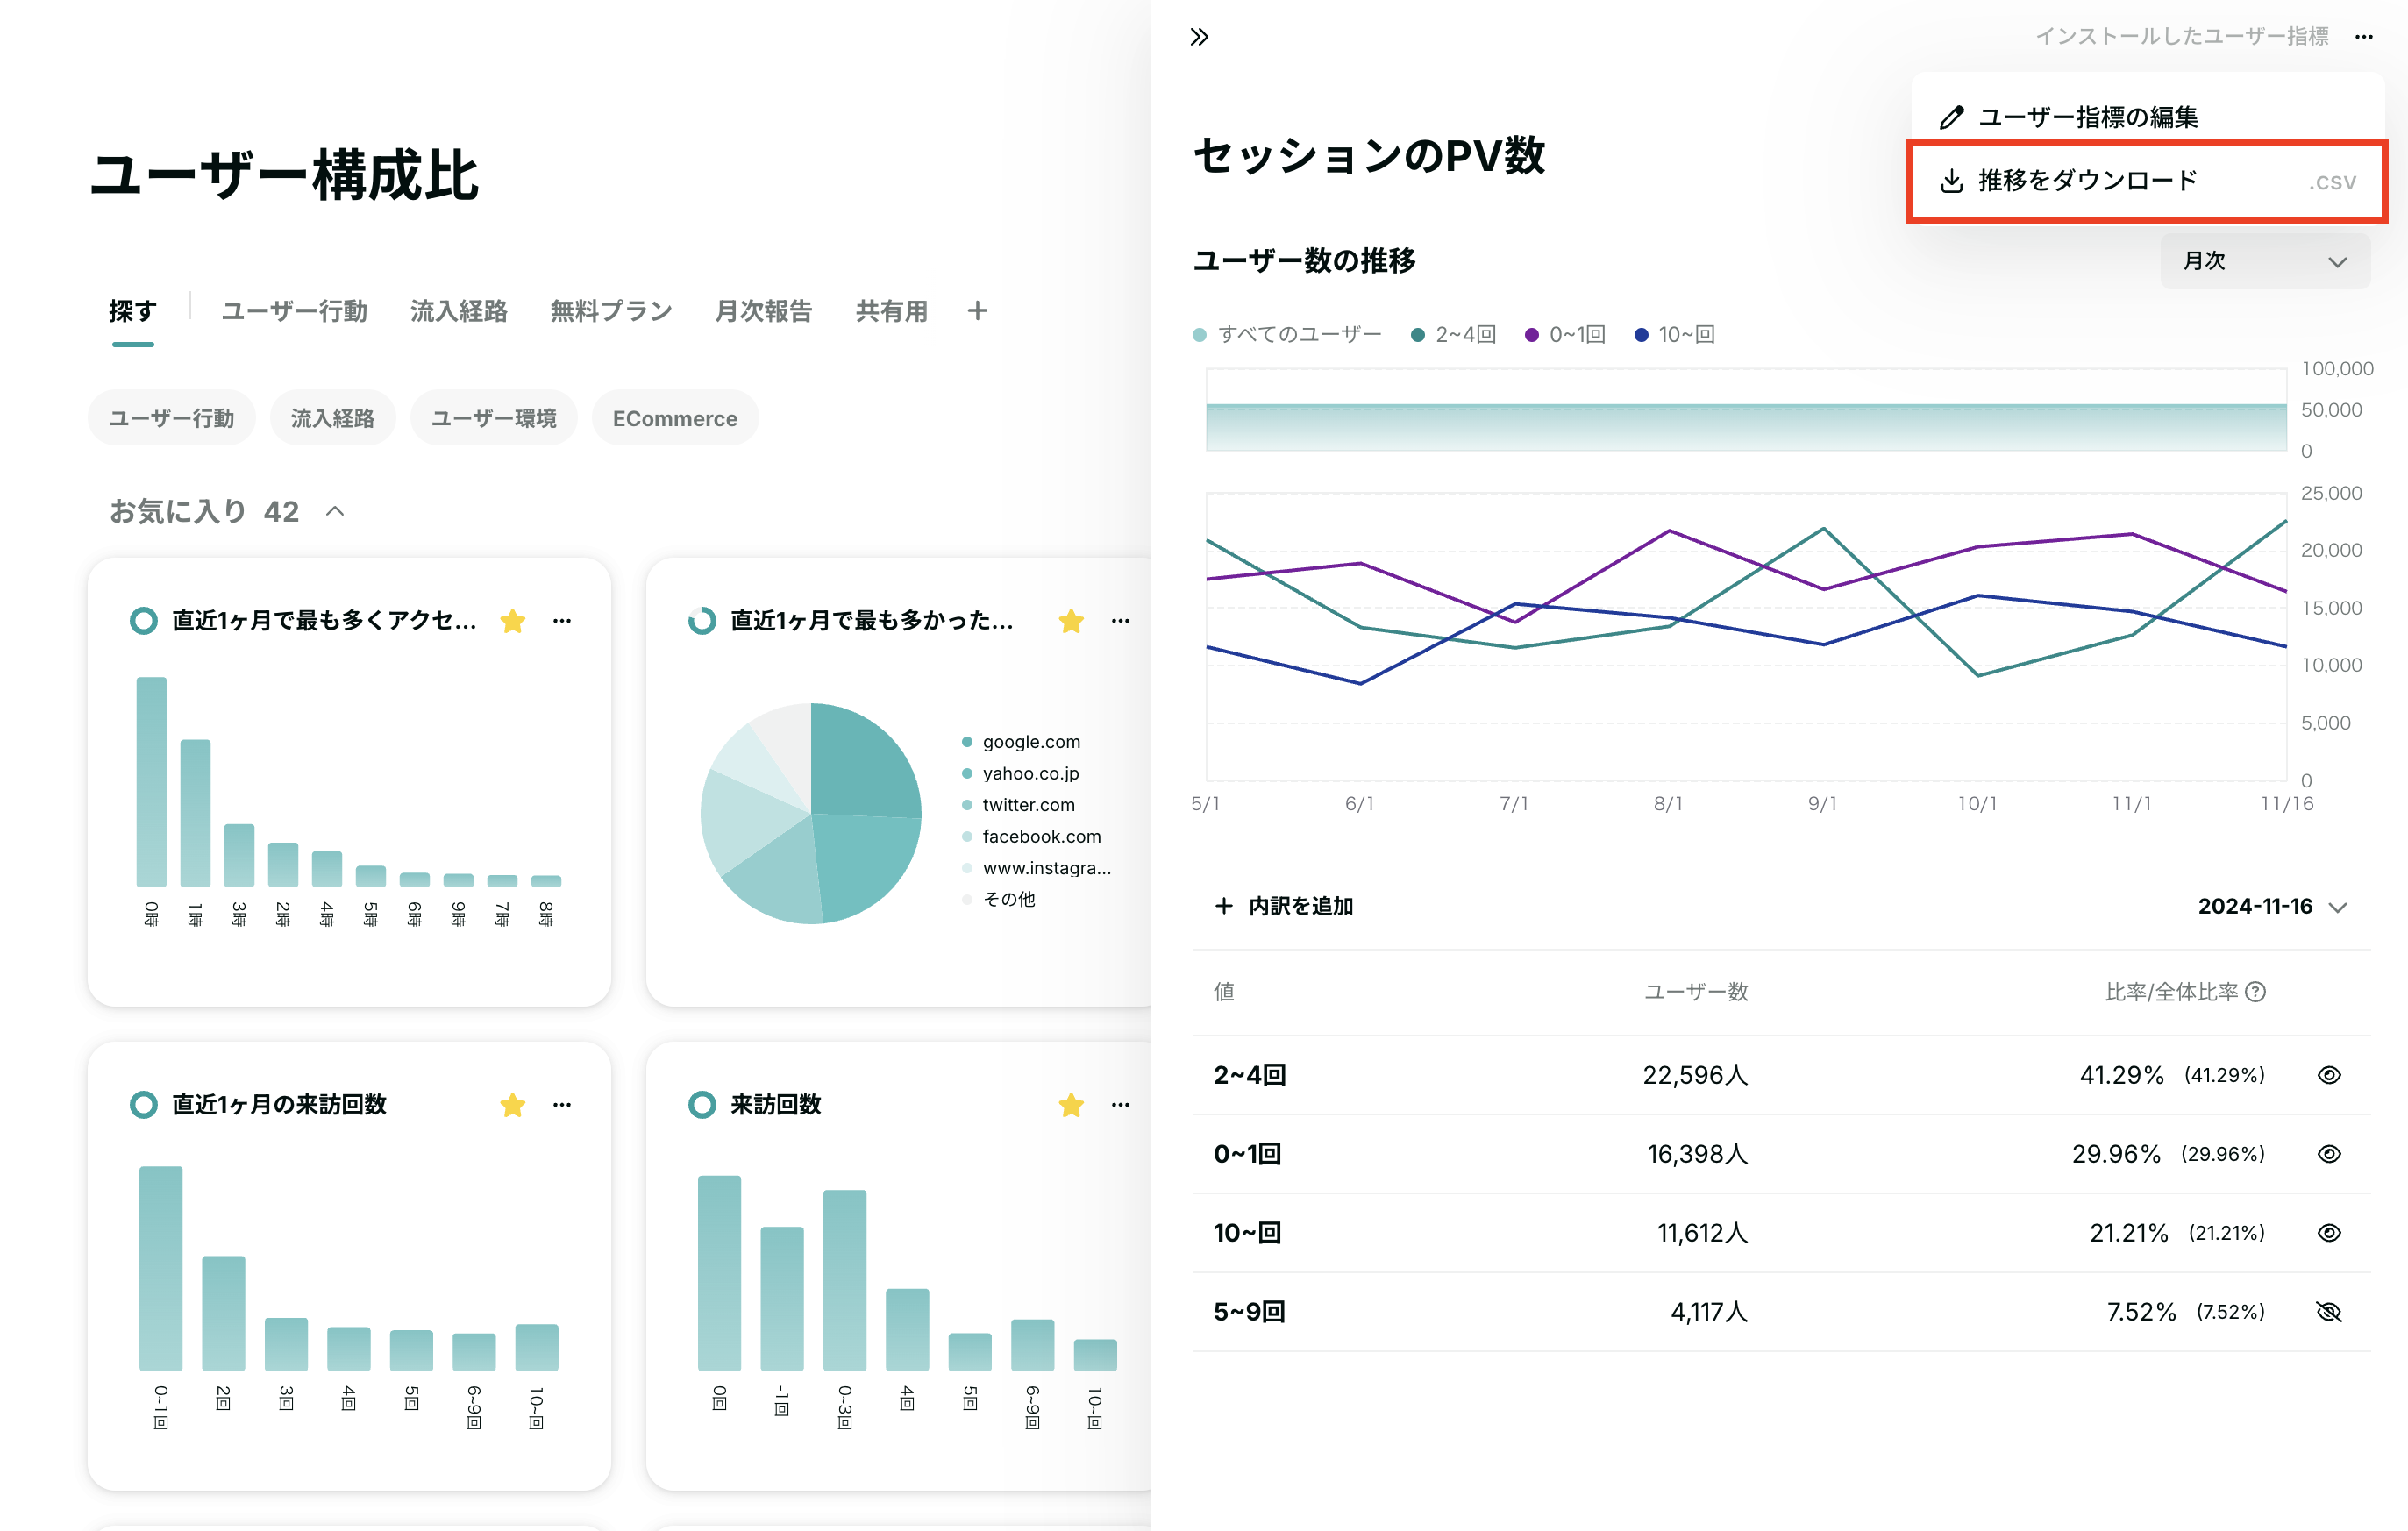Filter by 流入経路 chip
Image resolution: width=2408 pixels, height=1531 pixels.
[x=333, y=418]
